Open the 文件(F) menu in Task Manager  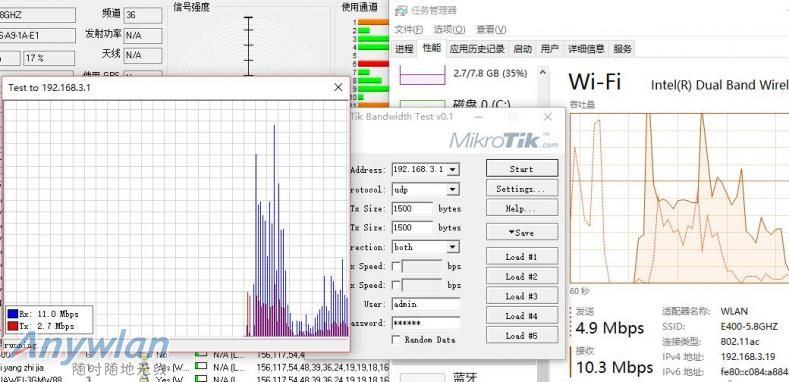pos(408,29)
